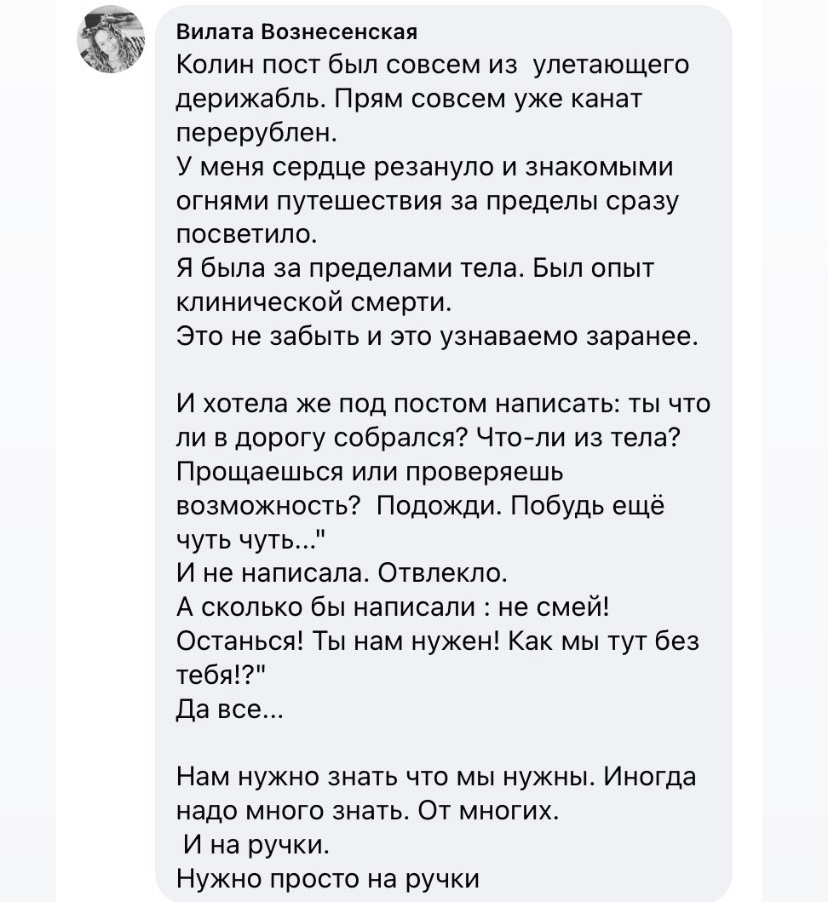The height and width of the screenshot is (902, 828).
Task: Click the word 'дирижабль' in the comment
Action: click(248, 99)
